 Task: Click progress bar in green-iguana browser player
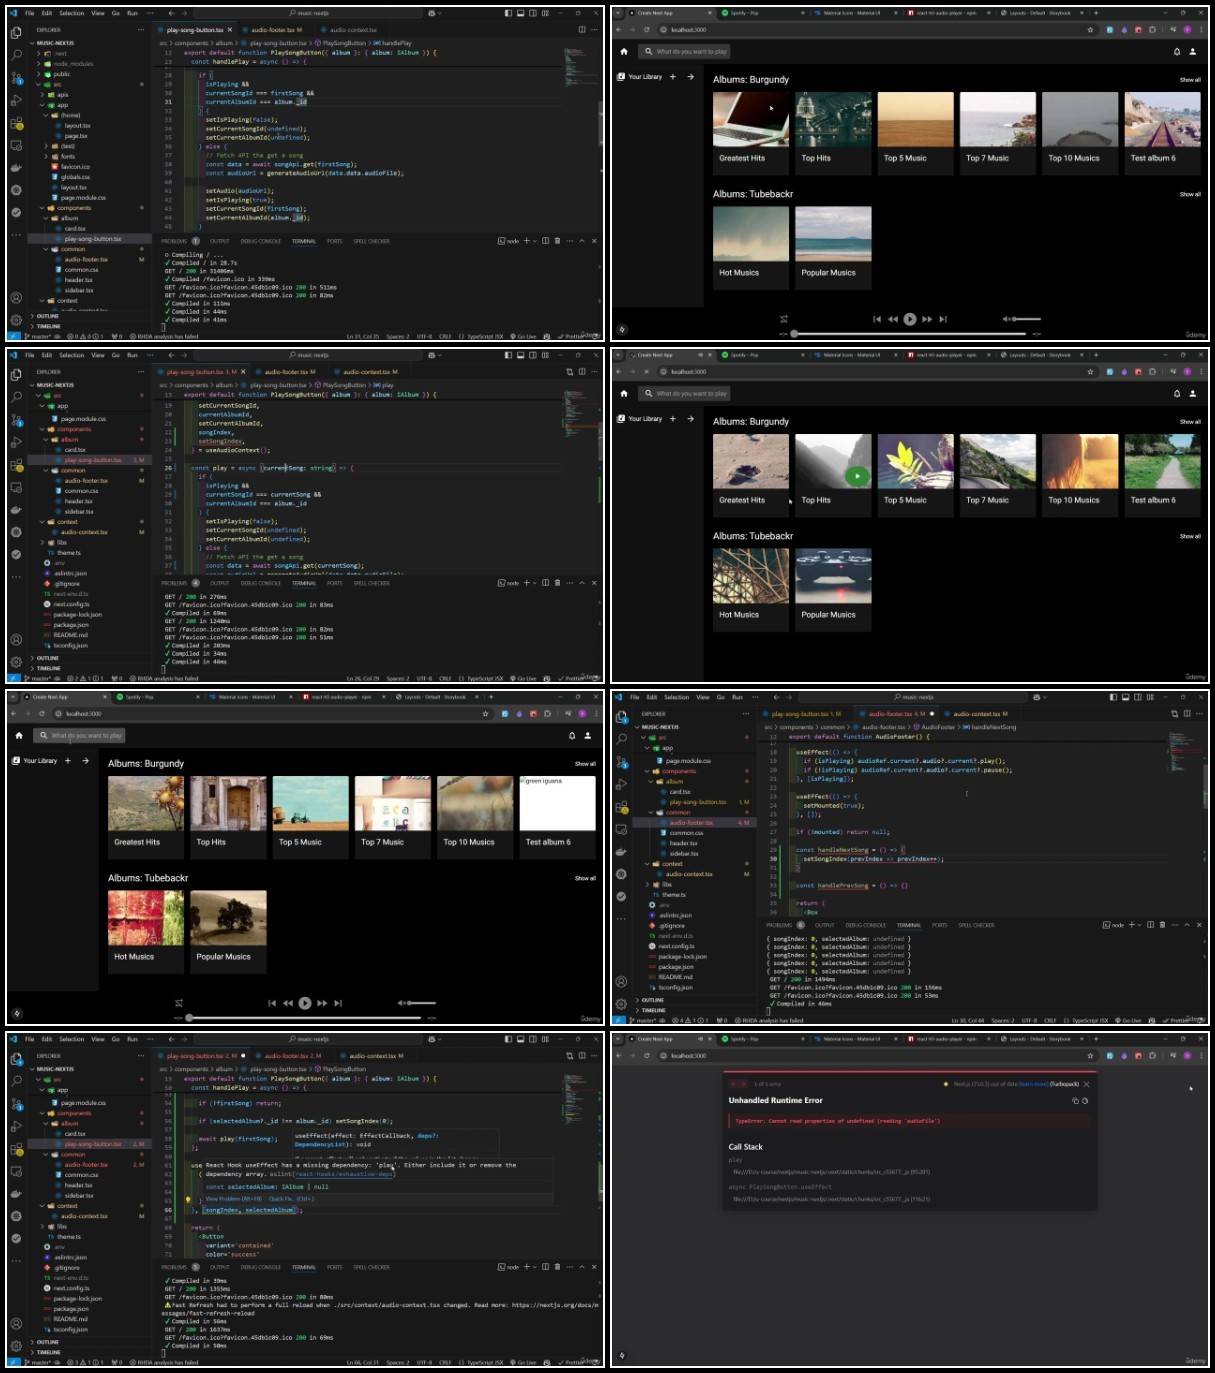307,1017
